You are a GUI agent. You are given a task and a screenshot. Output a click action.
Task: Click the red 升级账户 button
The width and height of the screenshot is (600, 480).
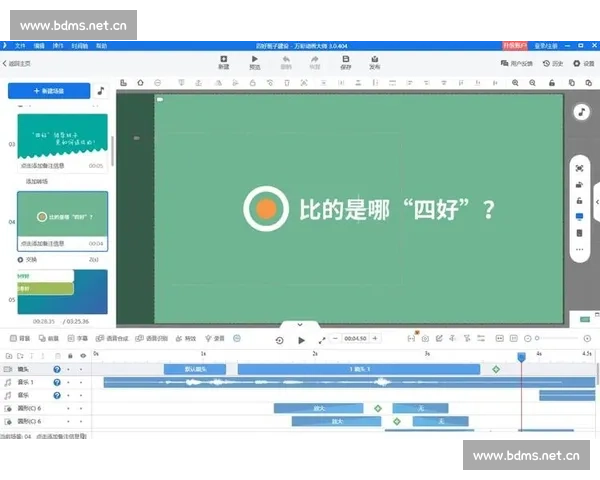click(515, 46)
